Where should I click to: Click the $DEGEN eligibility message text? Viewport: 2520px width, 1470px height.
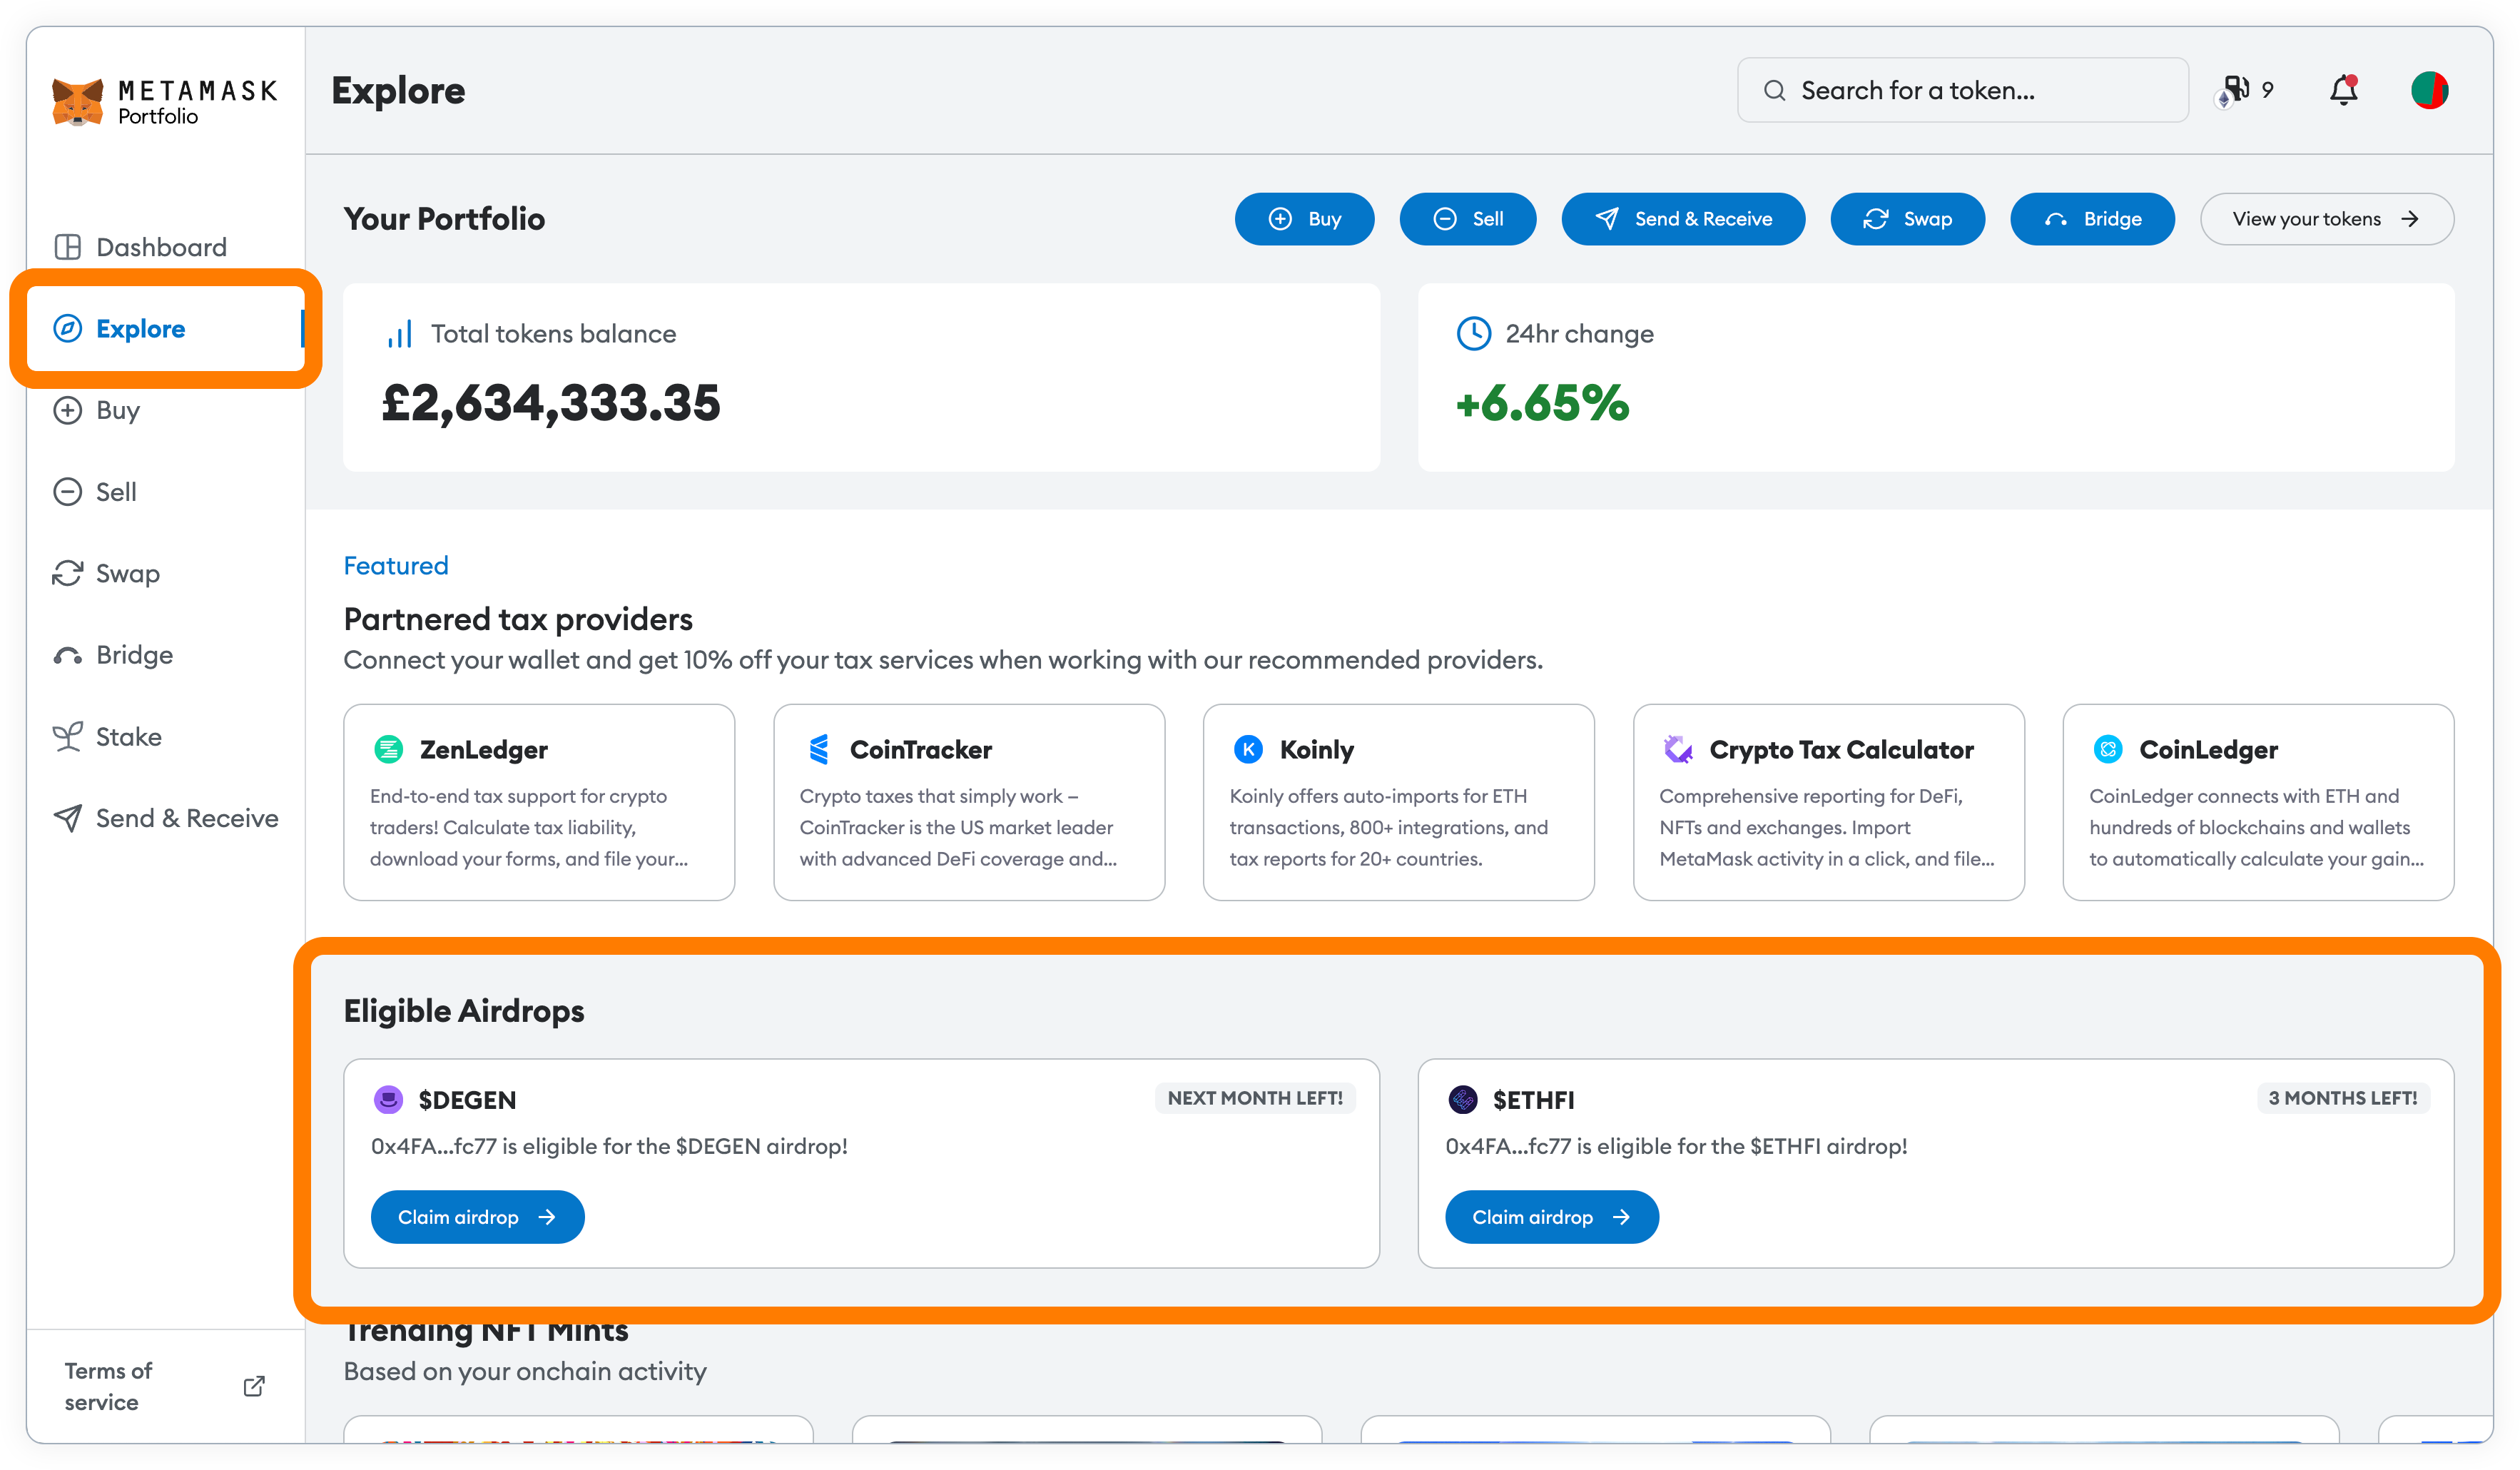609,1146
